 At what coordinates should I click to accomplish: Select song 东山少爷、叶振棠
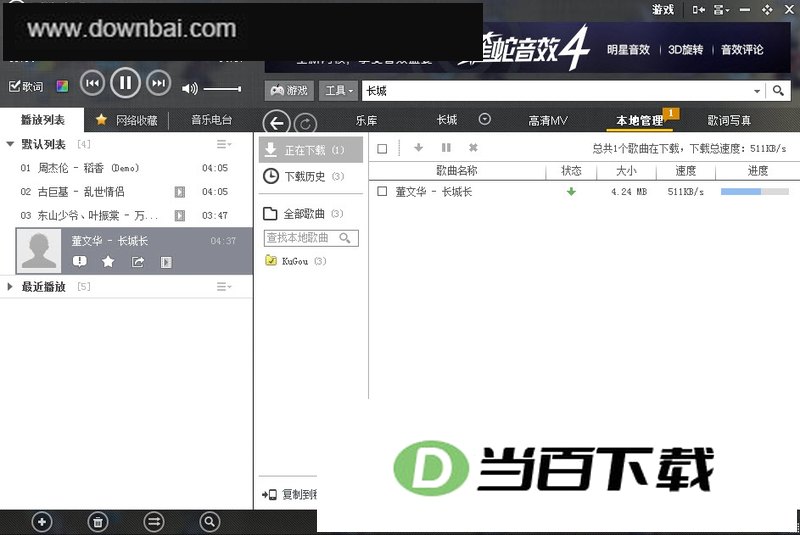pyautogui.click(x=126, y=215)
